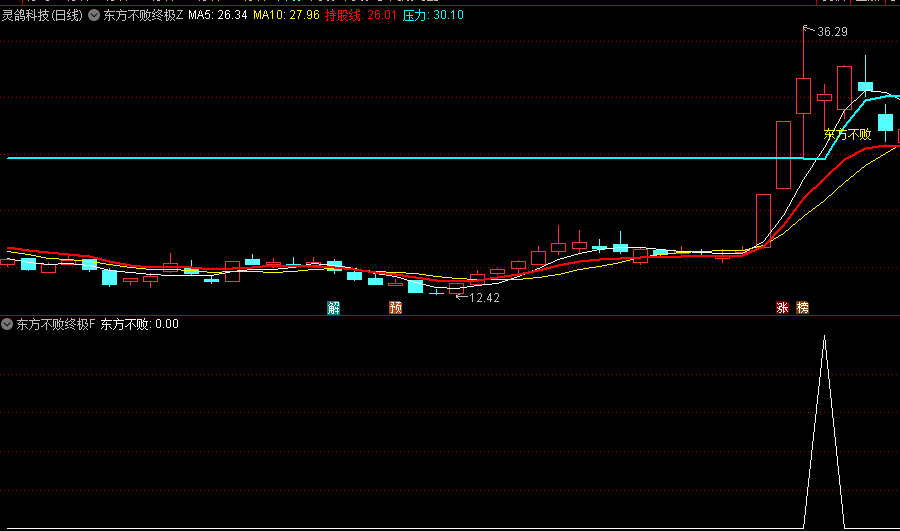Screen dimensions: 900x531
Task: Click the 涨 marker icon
Action: click(x=782, y=308)
